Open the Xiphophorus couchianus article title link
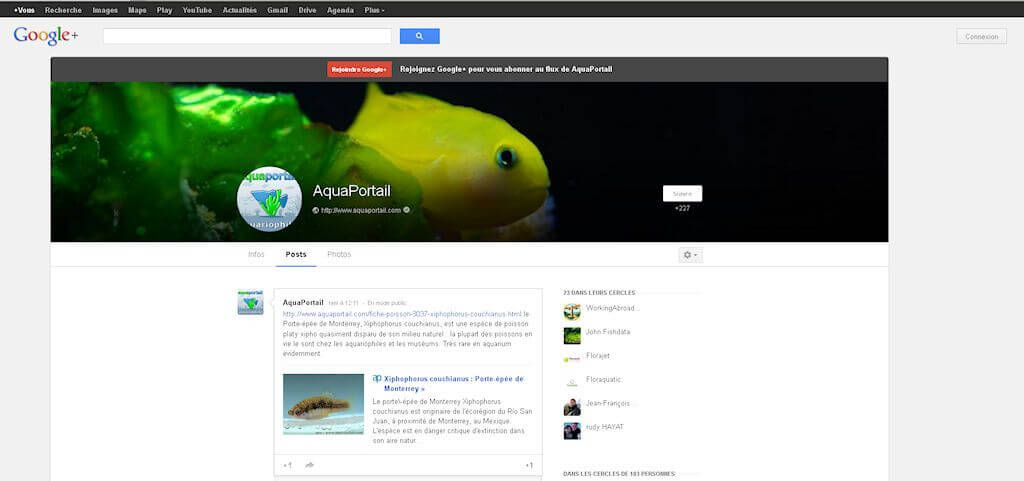This screenshot has width=1024, height=481. [x=453, y=384]
